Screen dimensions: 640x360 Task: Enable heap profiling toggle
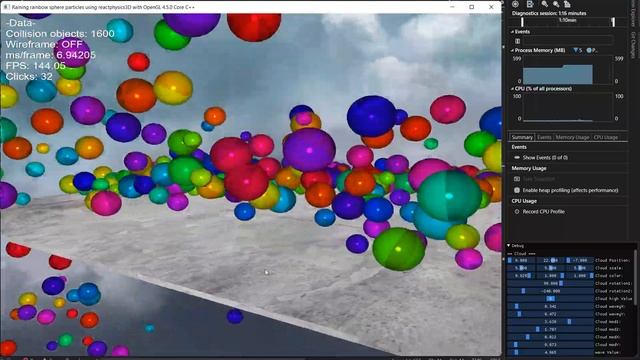(x=517, y=190)
